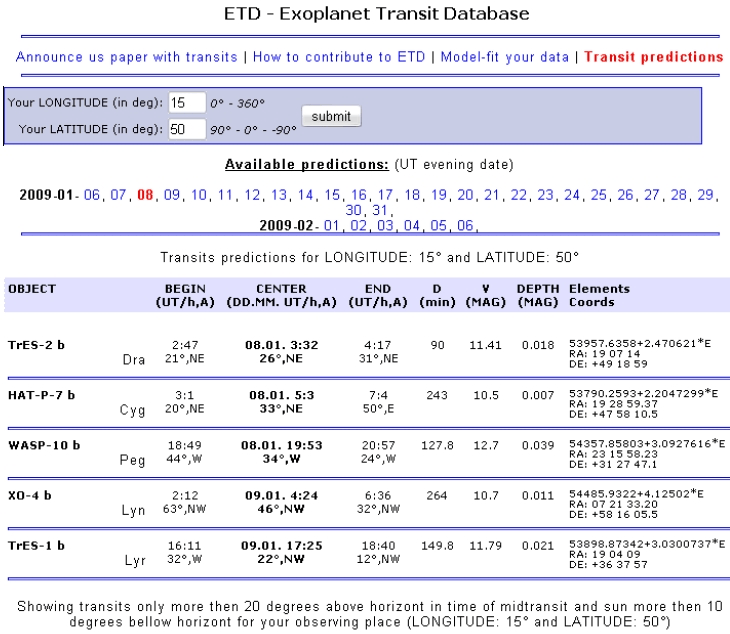Image resolution: width=730 pixels, height=634 pixels.
Task: Select prediction date 2009-01-11
Action: point(225,195)
